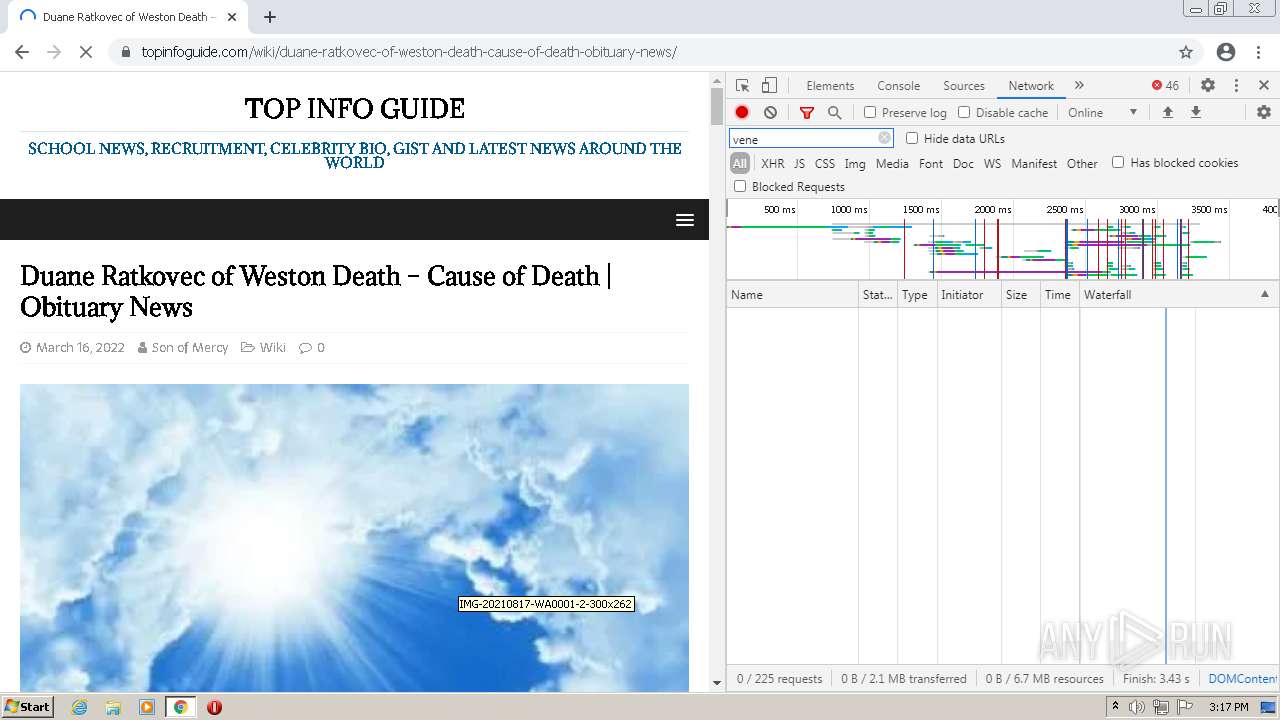Click the Time column header
The image size is (1280, 720).
(1059, 295)
